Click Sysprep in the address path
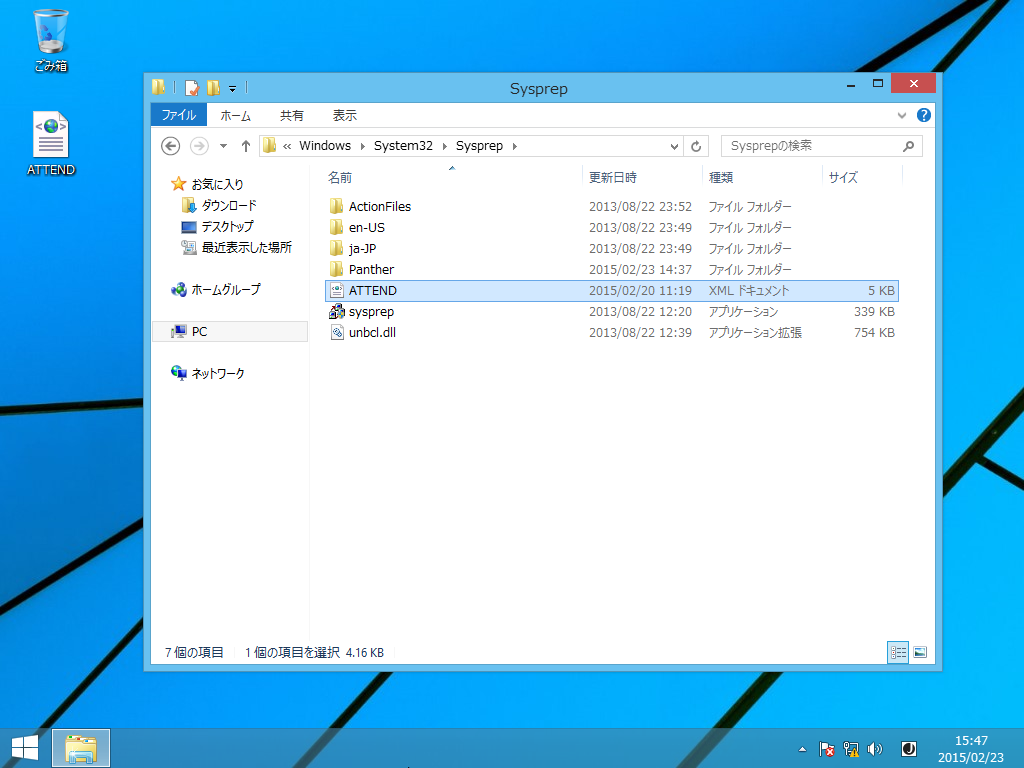The width and height of the screenshot is (1024, 768). [x=479, y=146]
